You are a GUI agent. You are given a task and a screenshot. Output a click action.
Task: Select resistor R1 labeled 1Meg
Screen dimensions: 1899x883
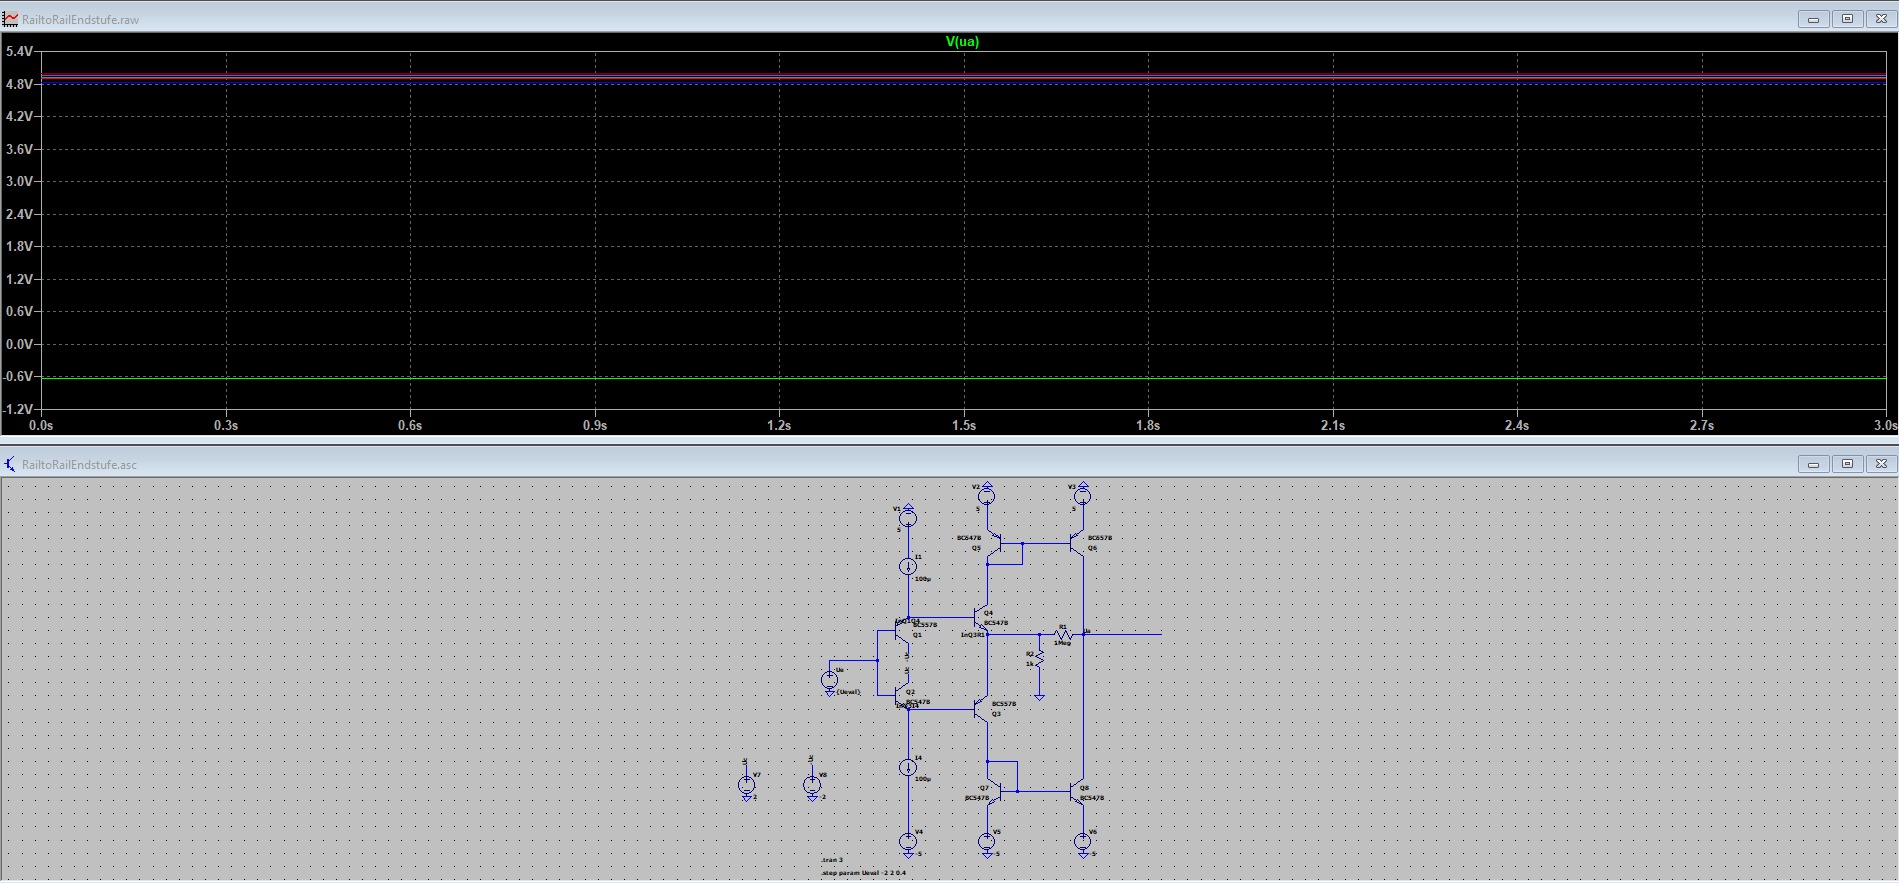tap(1063, 634)
